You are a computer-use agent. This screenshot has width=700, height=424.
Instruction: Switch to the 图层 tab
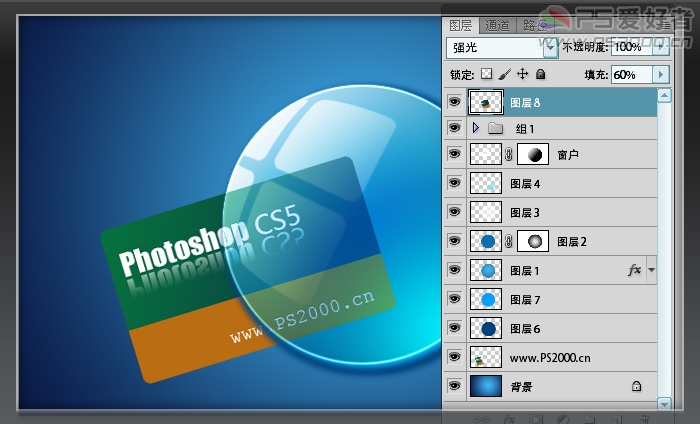coord(461,26)
